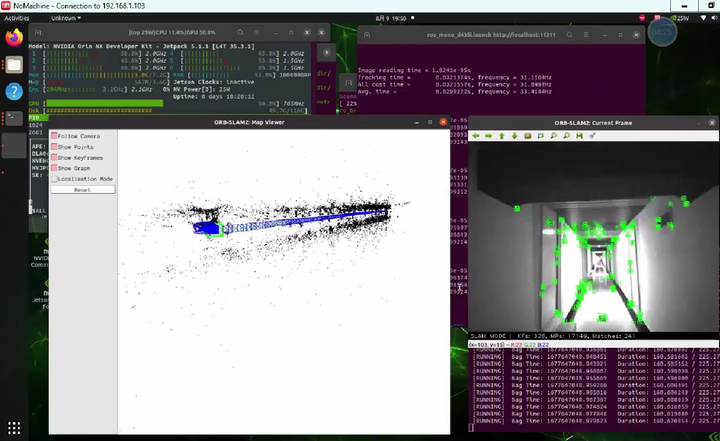This screenshot has width=720, height=441.
Task: Close the ORB-SLAM2 Map Viewer window
Action: 443,122
